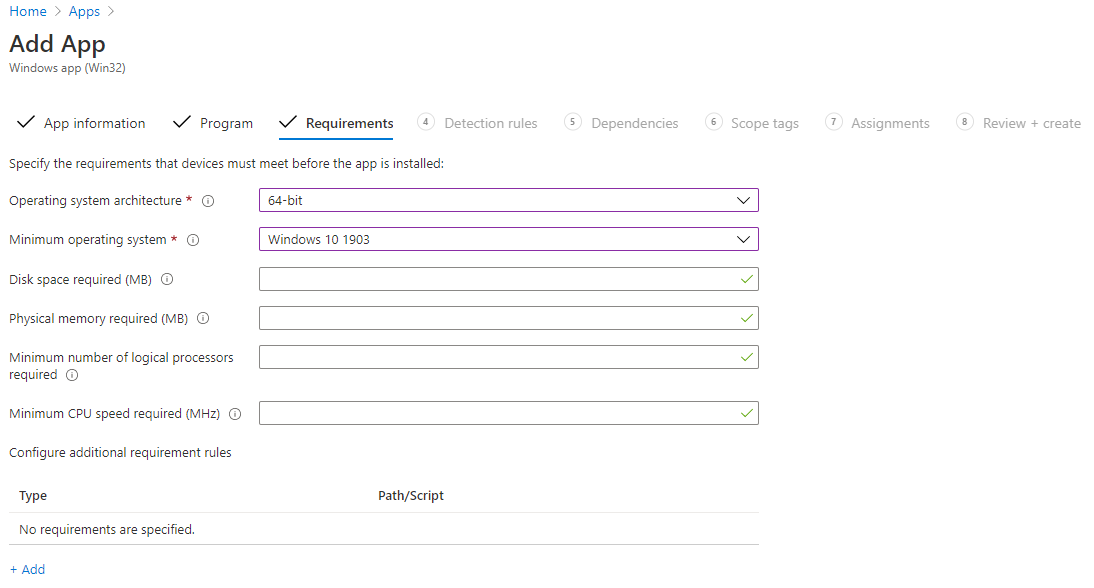Click step 7 circle icon for Assignments

pyautogui.click(x=833, y=121)
